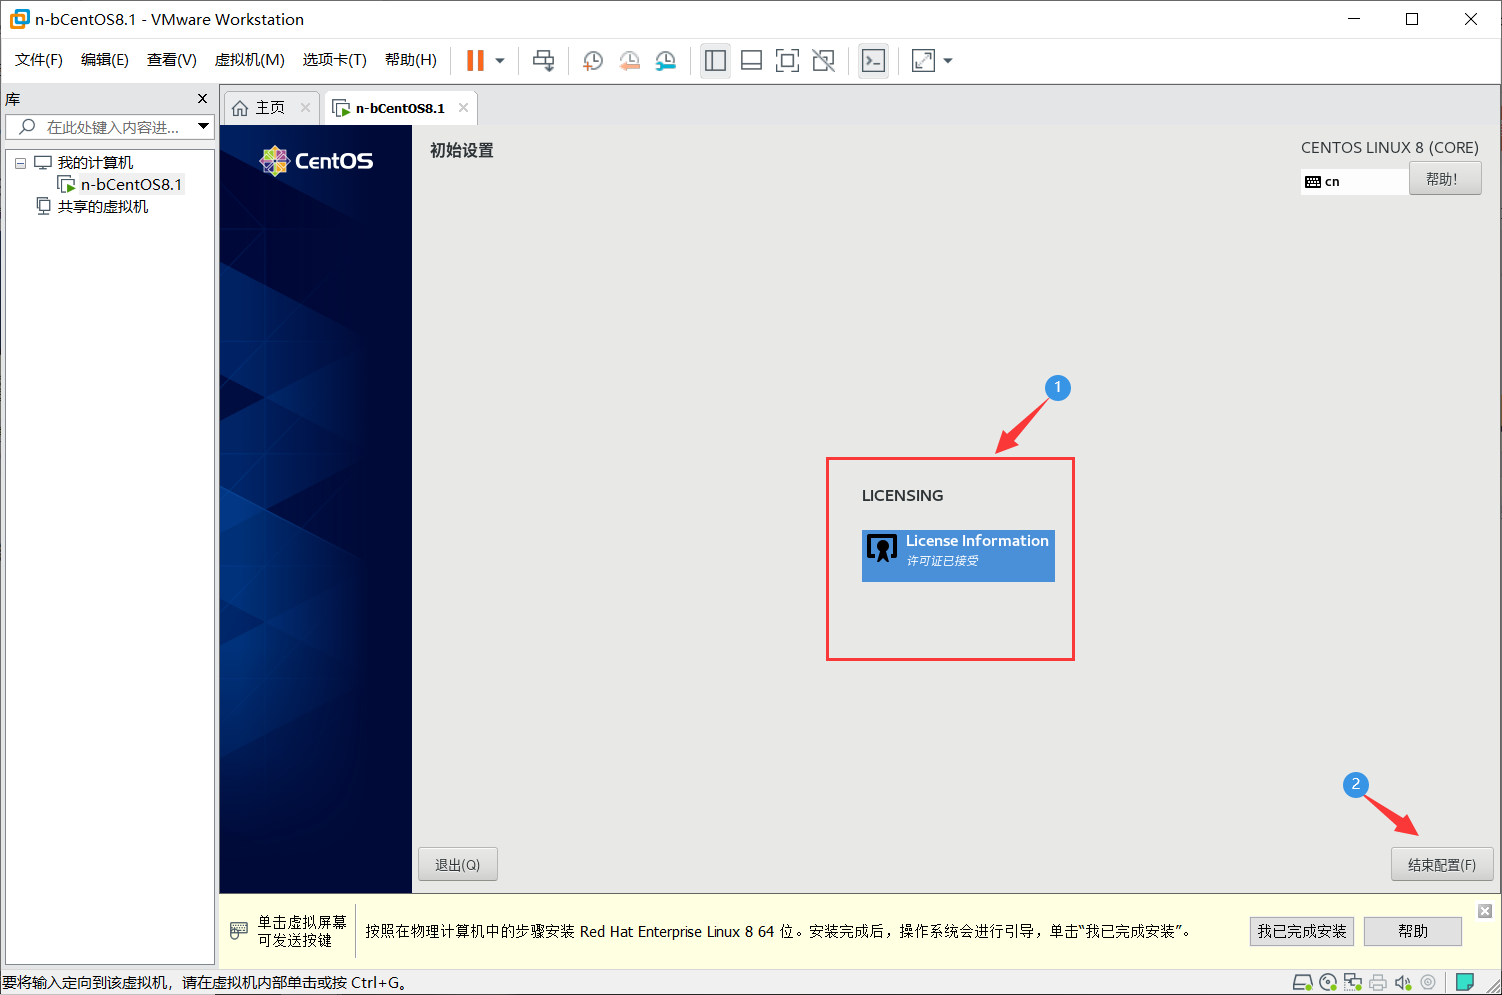Click the 结束配置(F) button
1502x995 pixels.
pos(1442,865)
